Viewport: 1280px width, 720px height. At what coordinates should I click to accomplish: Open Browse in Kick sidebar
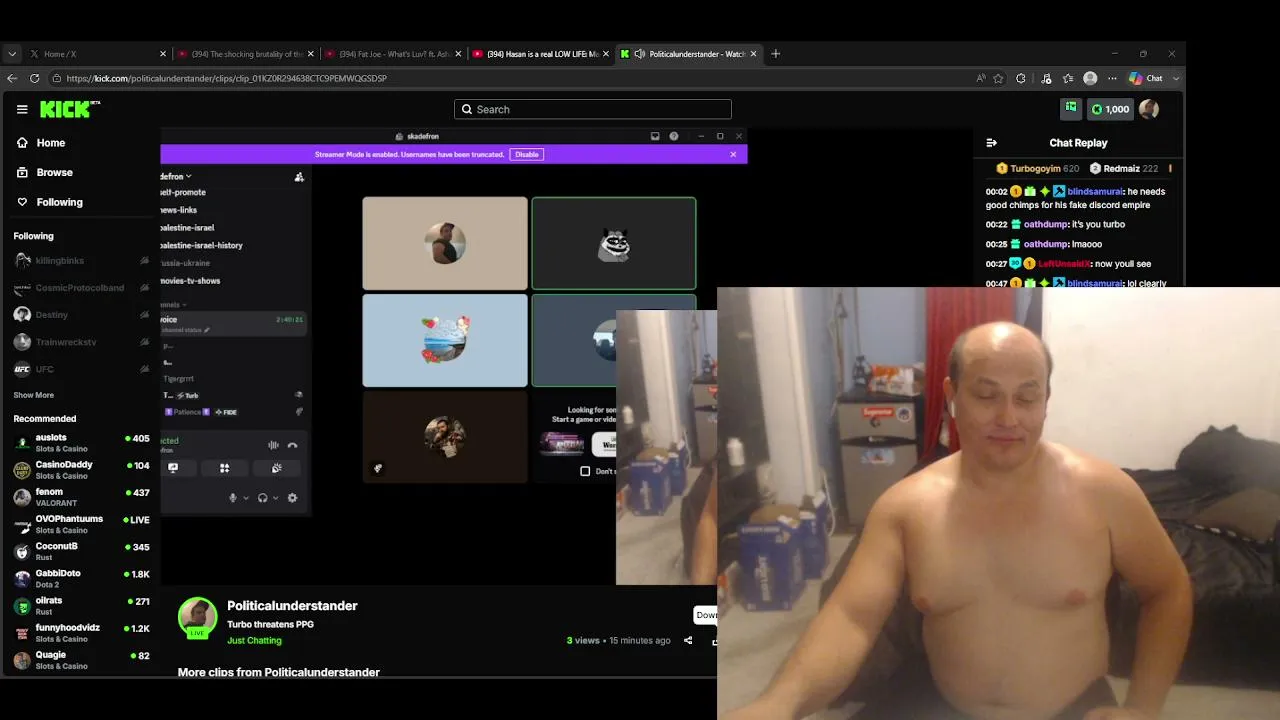45,172
